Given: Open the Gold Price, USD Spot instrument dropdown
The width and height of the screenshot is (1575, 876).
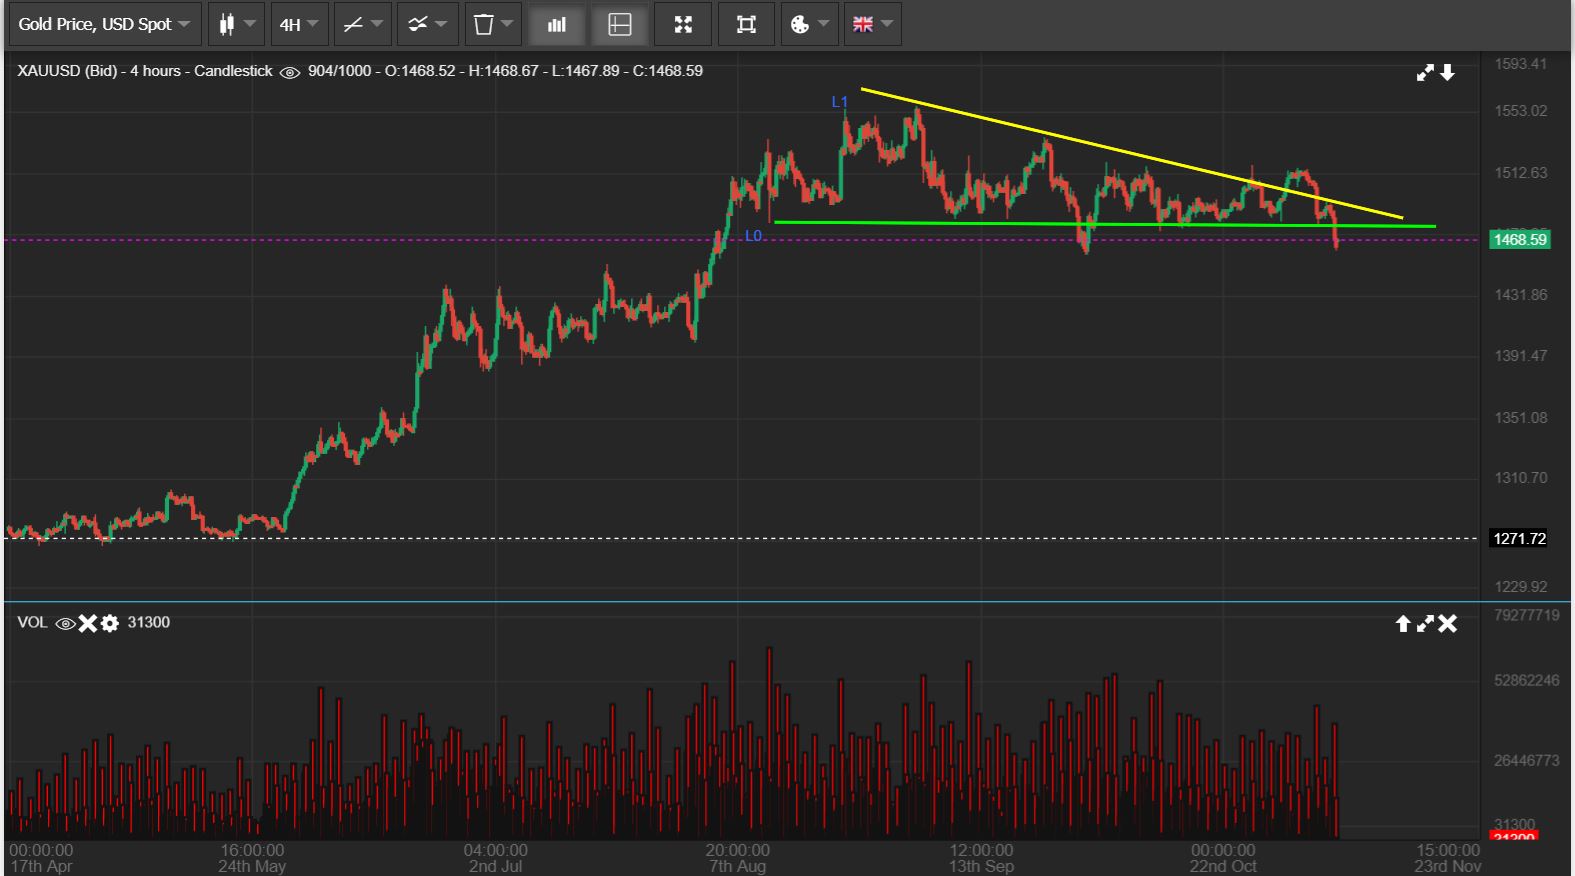Looking at the screenshot, I should pos(104,24).
